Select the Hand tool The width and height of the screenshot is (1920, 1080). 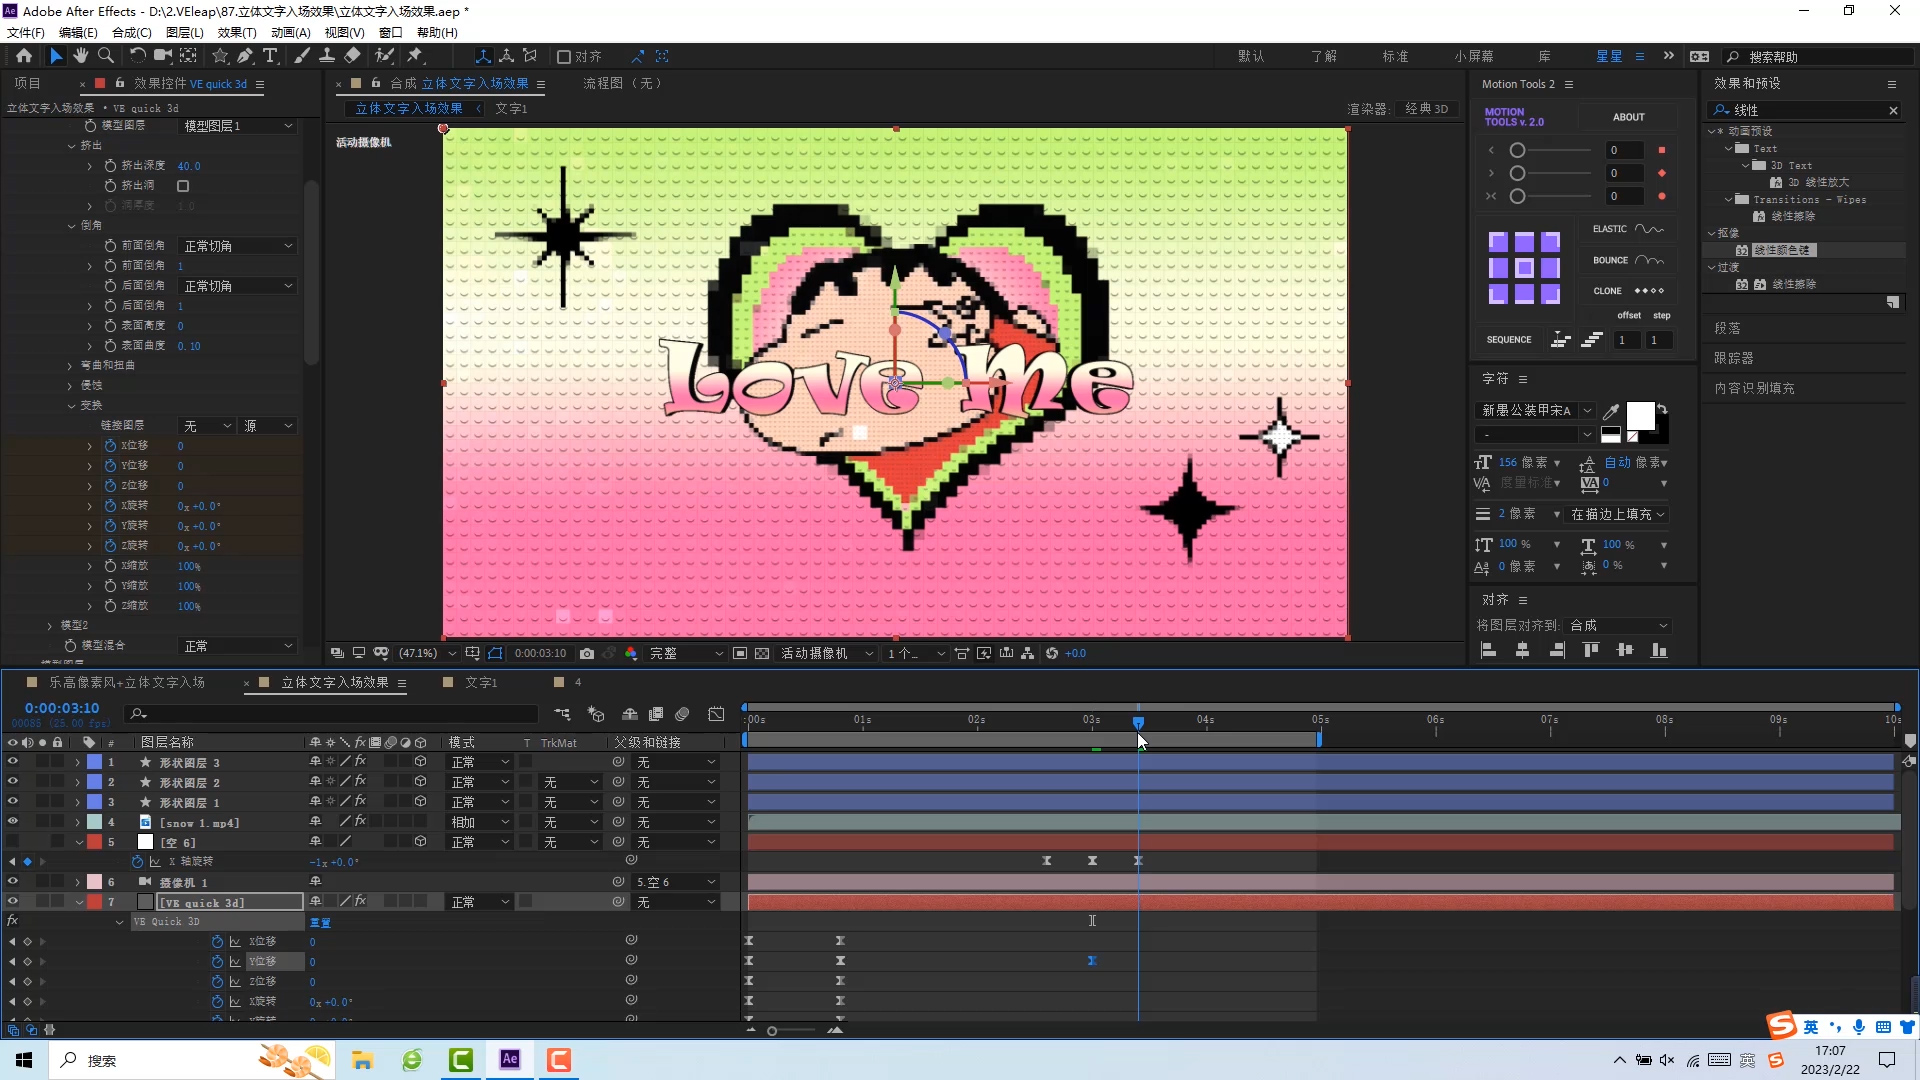pos(81,56)
